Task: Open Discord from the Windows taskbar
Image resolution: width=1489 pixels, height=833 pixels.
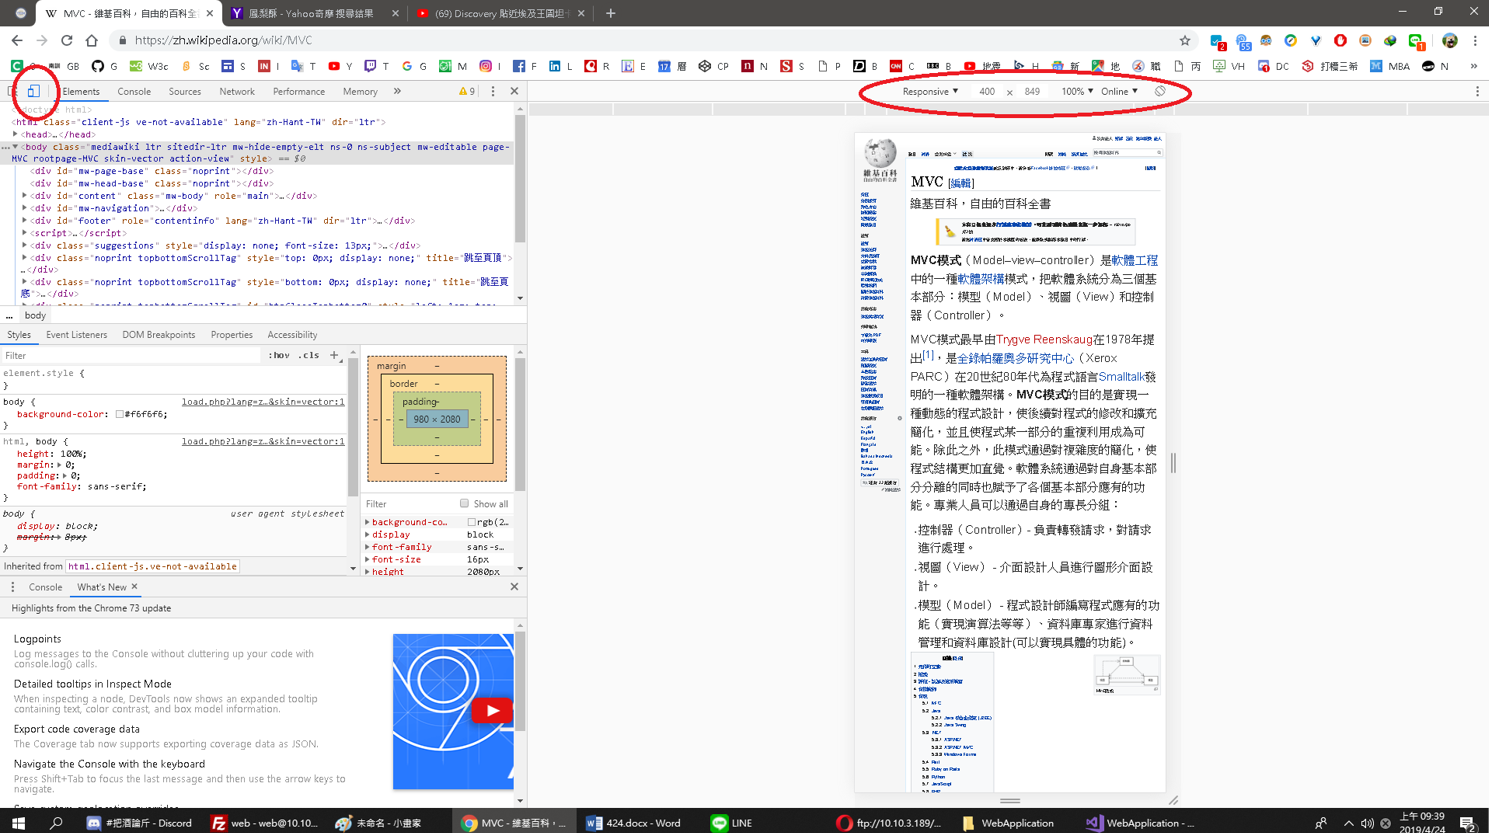Action: coord(138,823)
